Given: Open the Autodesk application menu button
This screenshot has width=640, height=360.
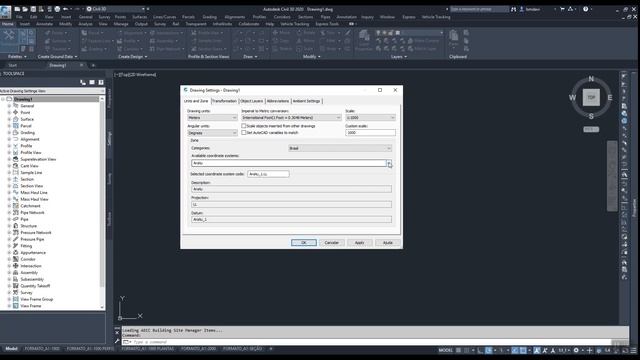Looking at the screenshot, I should pos(5,12).
